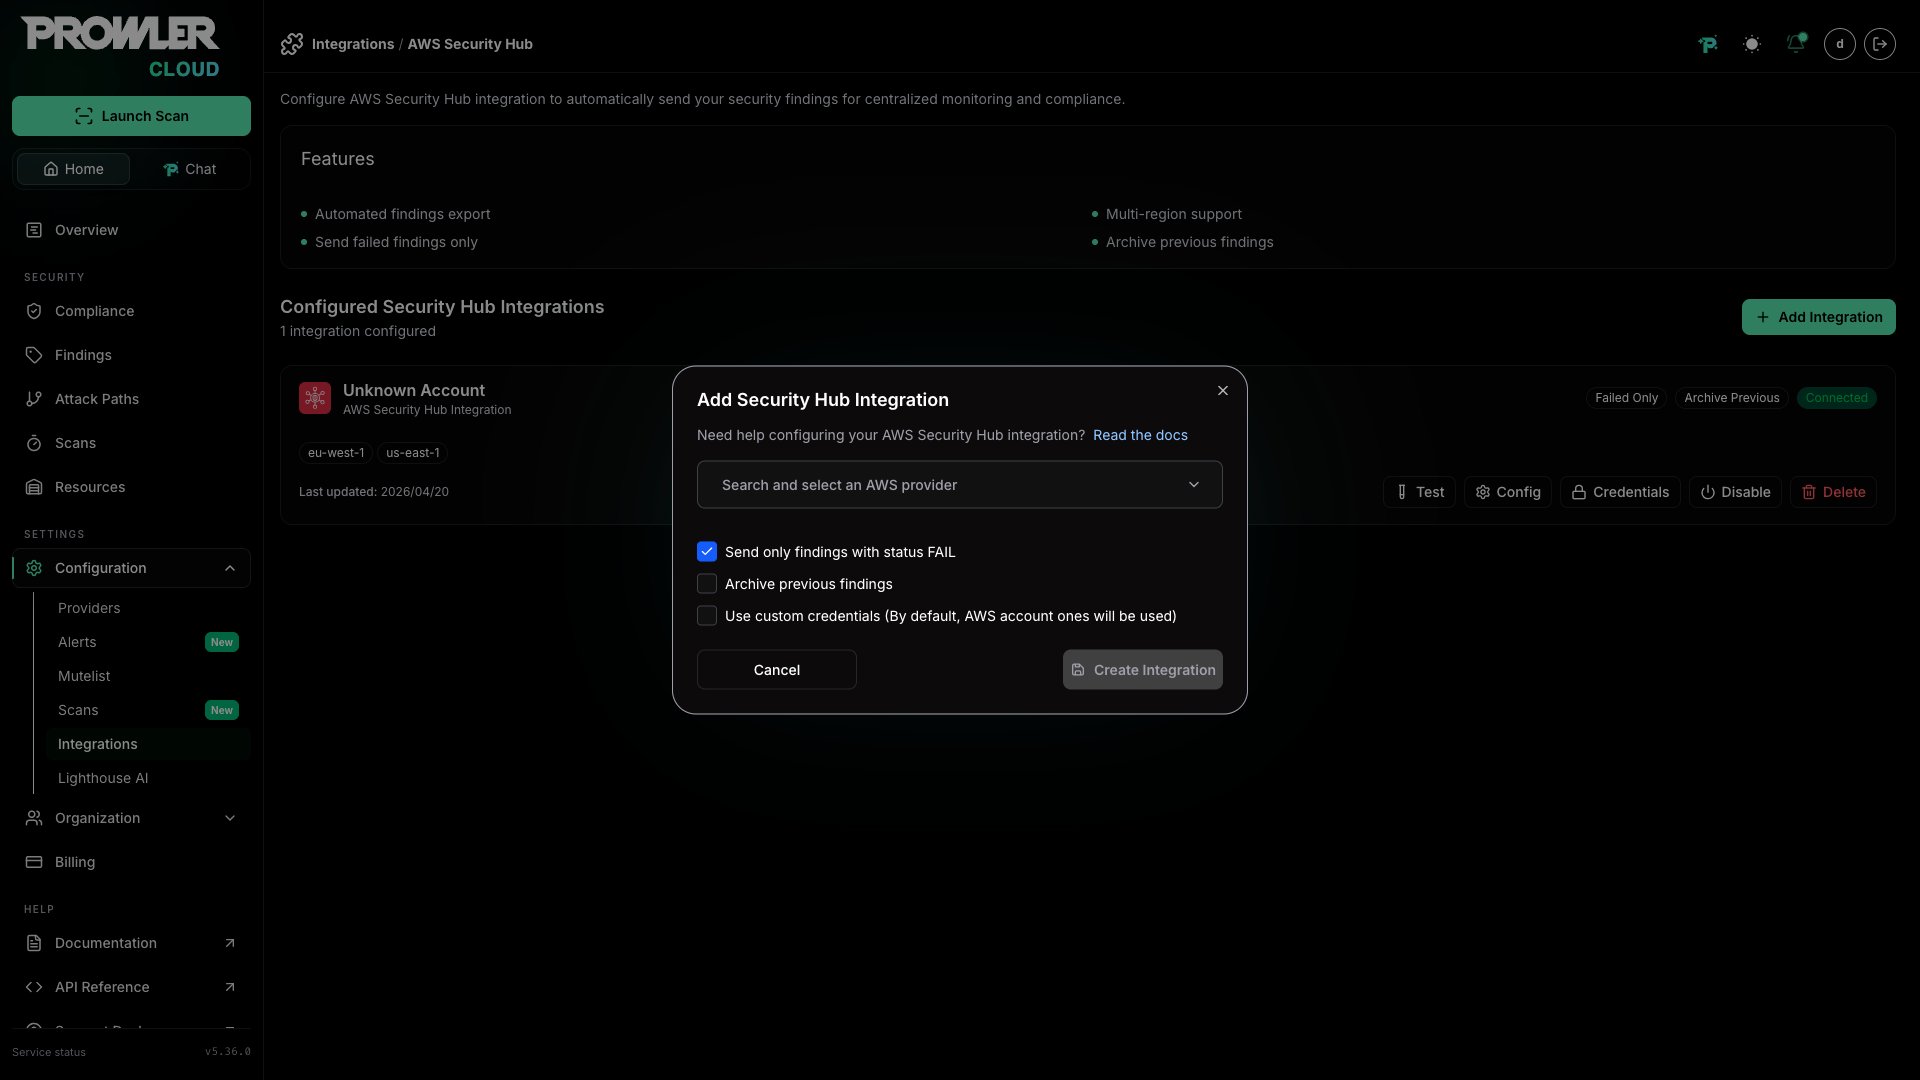Open the 'Read the docs' link

point(1140,435)
